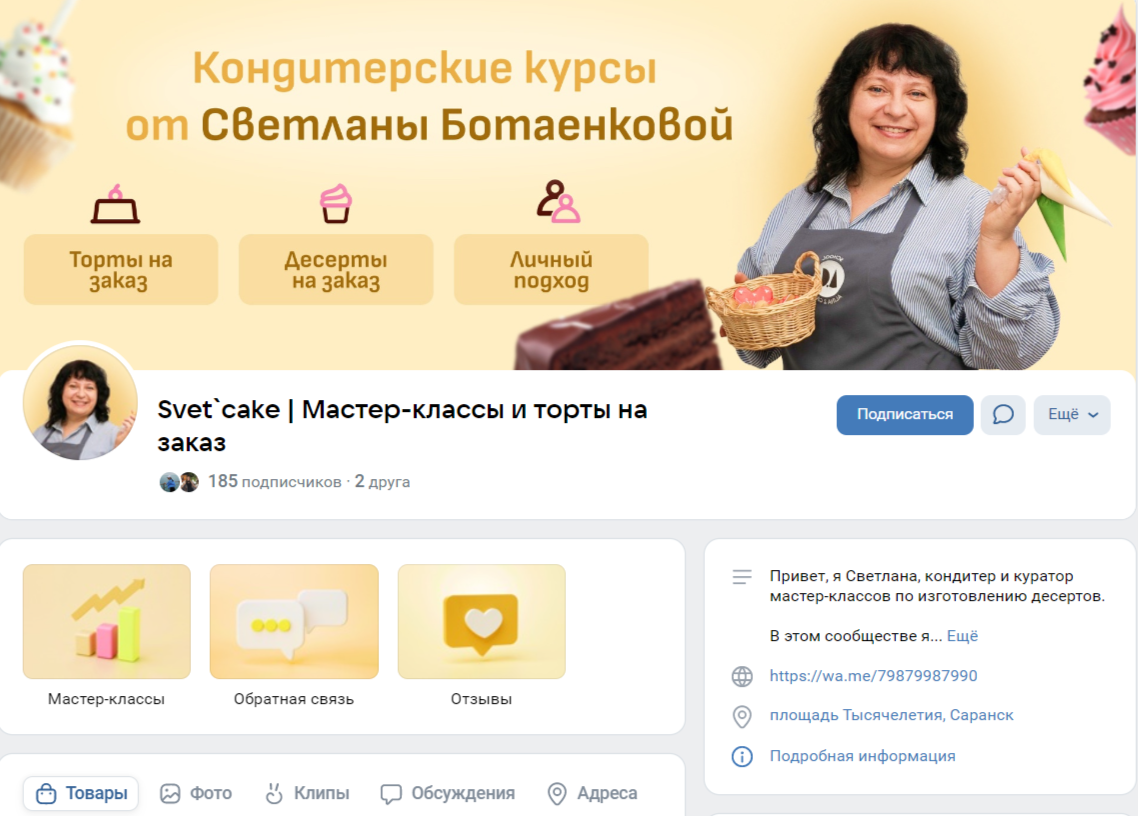Image resolution: width=1138 pixels, height=816 pixels.
Task: Expand the Ещё dropdown menu button
Action: pyautogui.click(x=1072, y=415)
